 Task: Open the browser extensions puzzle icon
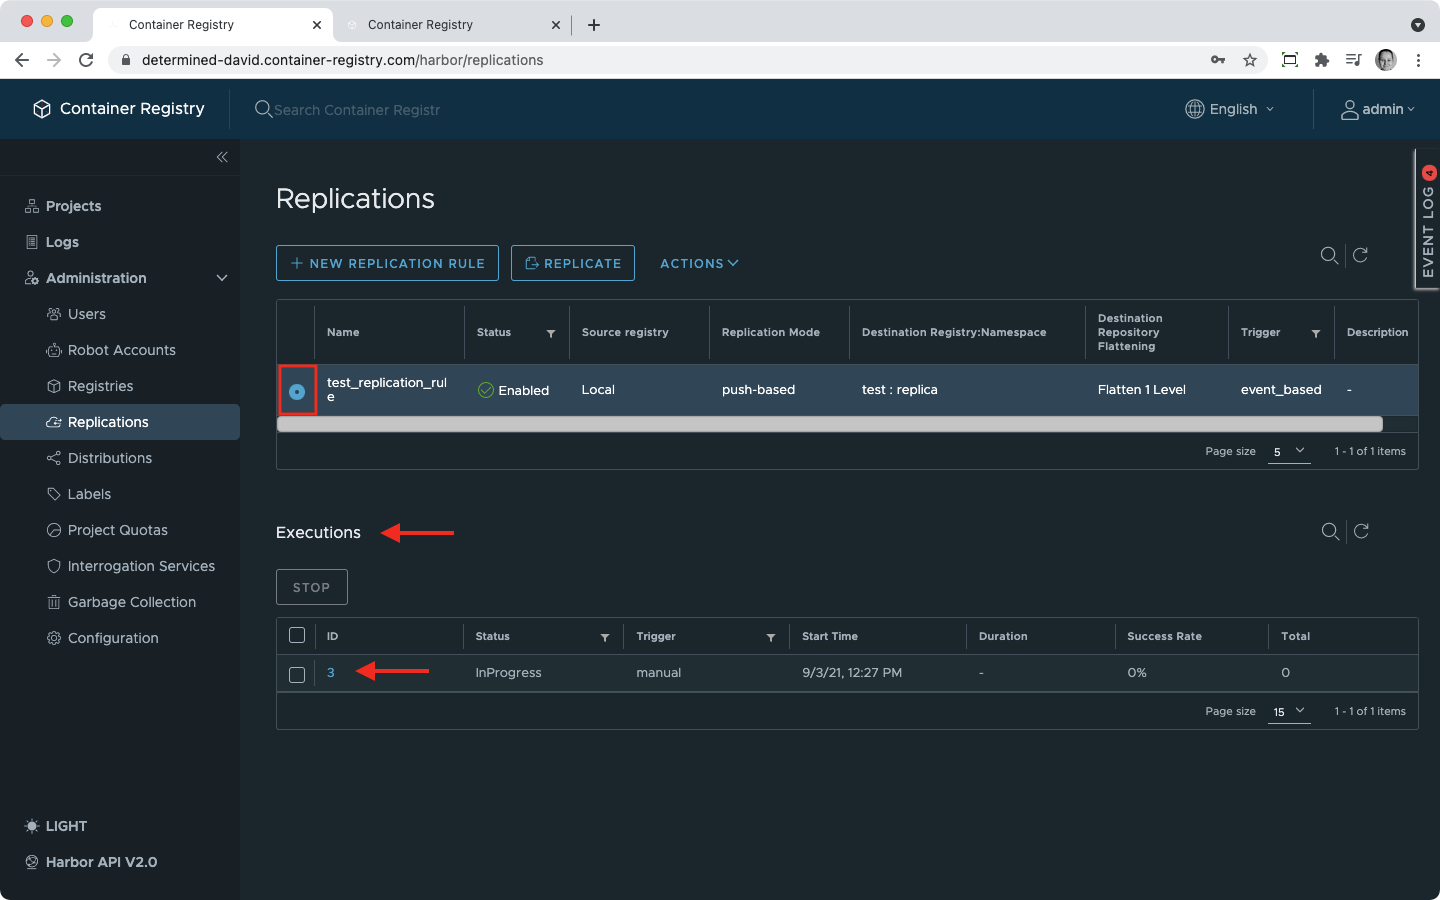pyautogui.click(x=1322, y=60)
